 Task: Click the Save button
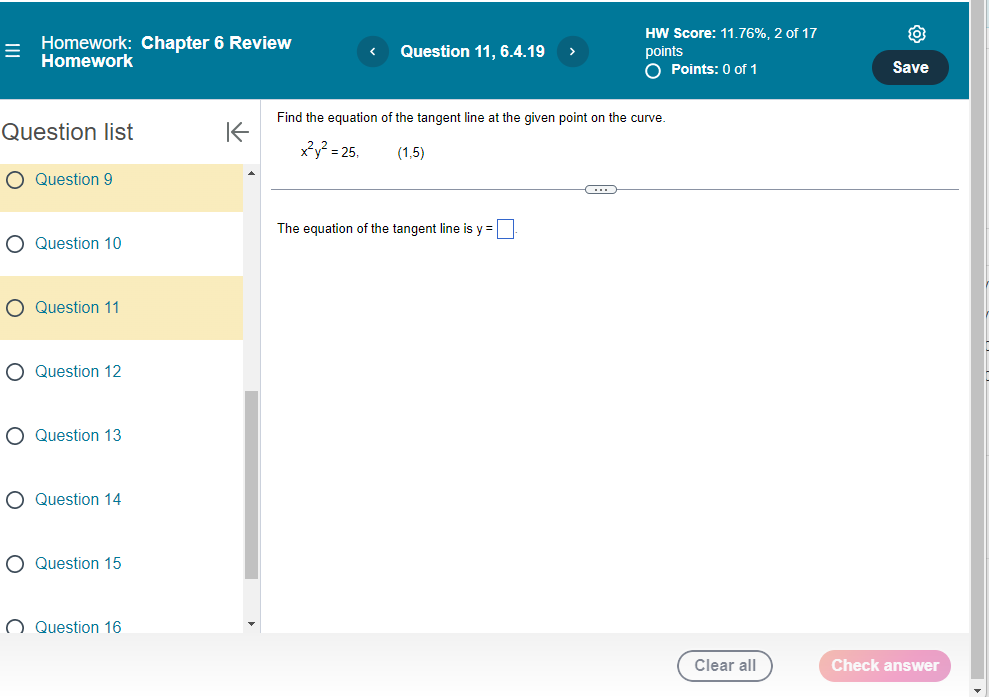coord(910,67)
